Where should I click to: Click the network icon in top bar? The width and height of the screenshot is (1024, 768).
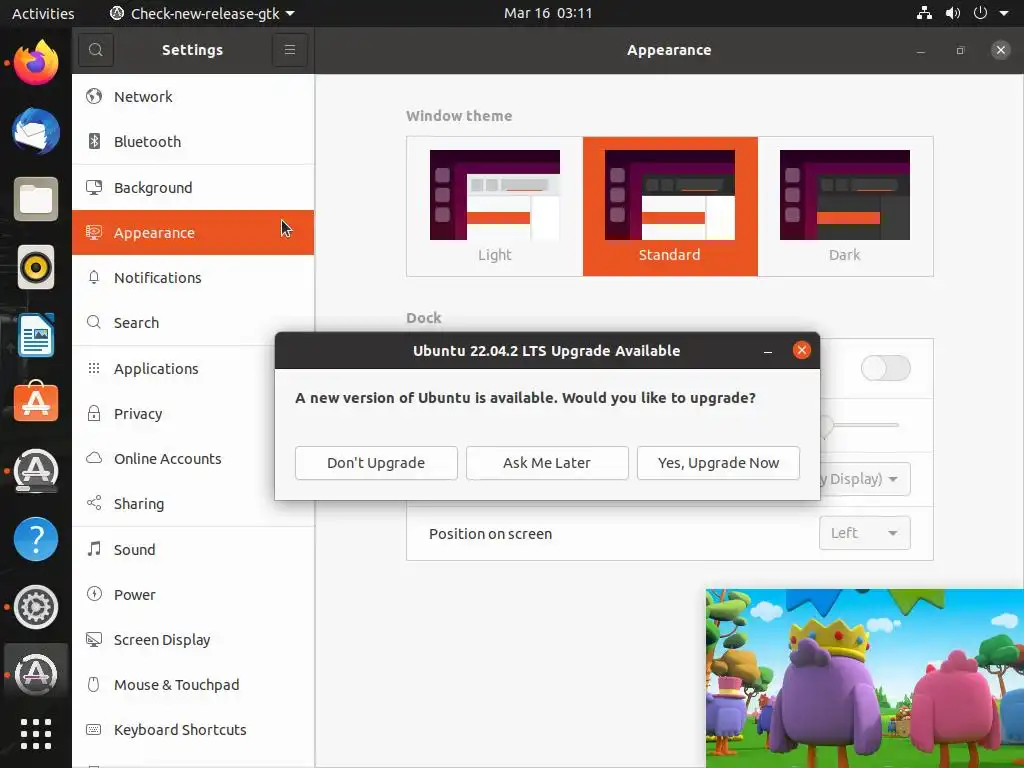(x=924, y=13)
